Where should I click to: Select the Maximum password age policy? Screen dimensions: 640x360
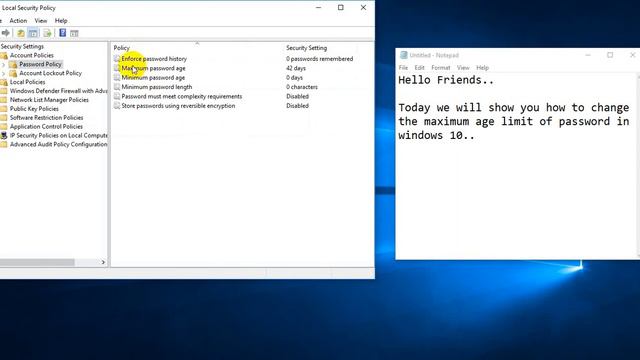[153, 68]
